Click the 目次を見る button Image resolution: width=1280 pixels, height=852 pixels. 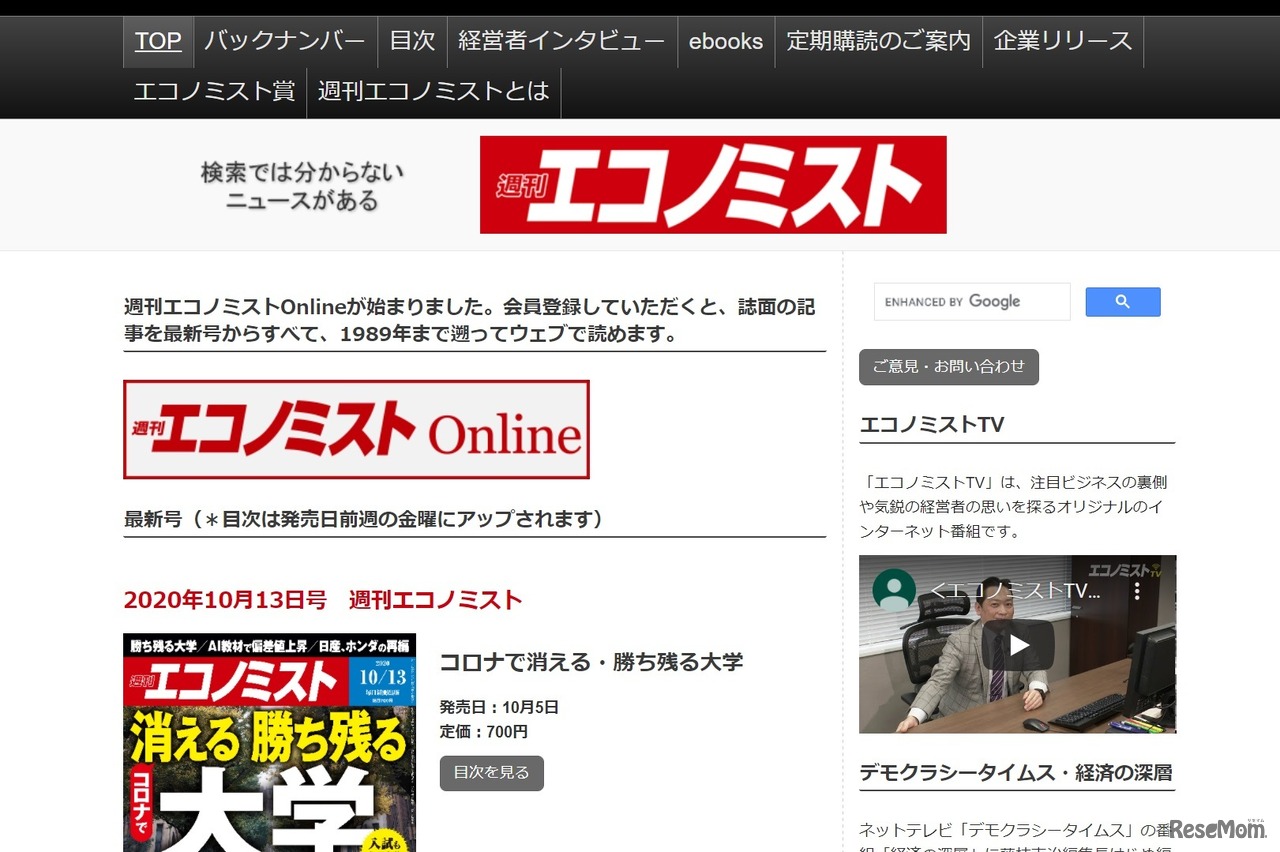click(x=492, y=773)
